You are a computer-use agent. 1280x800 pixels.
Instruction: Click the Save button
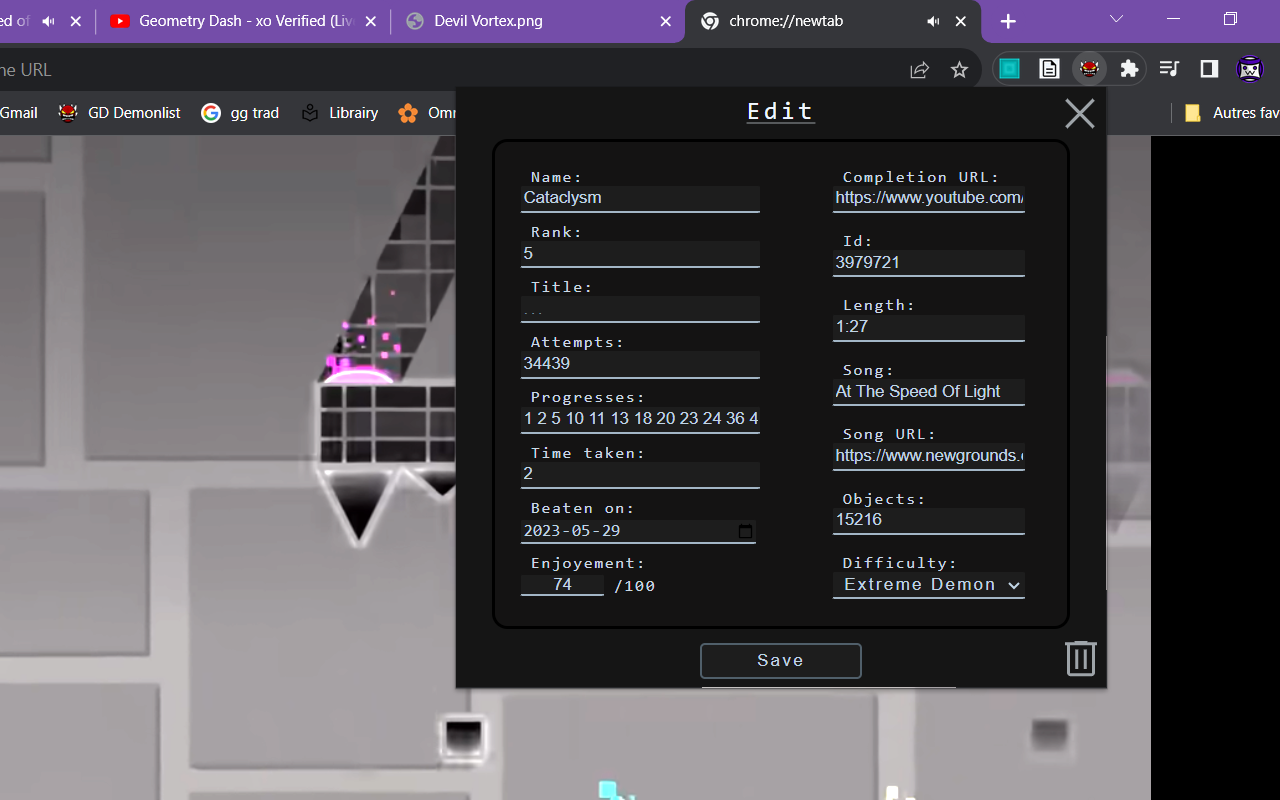point(780,660)
